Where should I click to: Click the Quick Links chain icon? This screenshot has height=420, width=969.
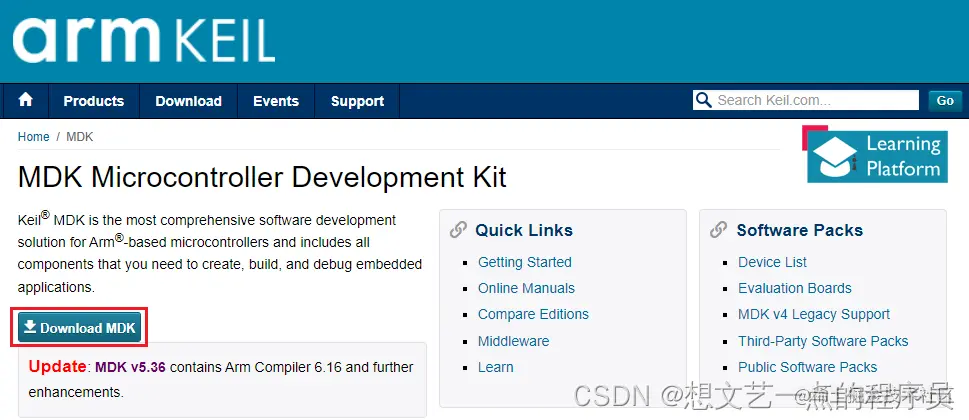coord(458,230)
